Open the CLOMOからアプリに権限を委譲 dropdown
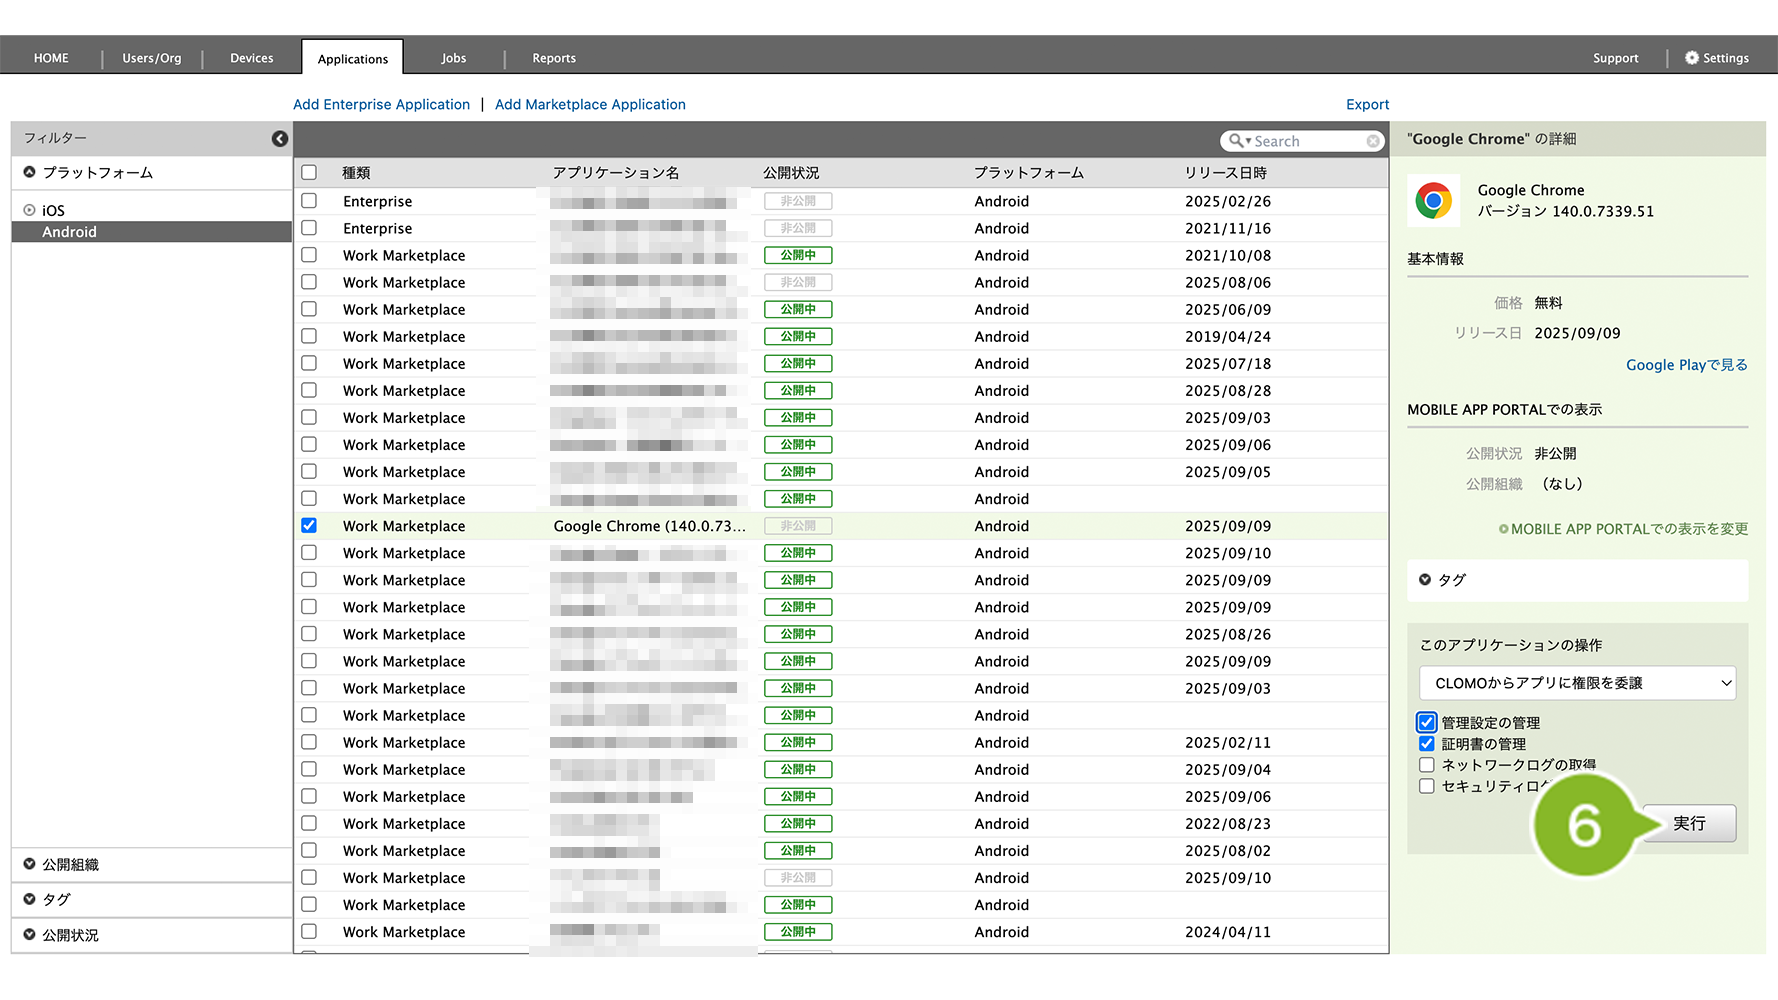The width and height of the screenshot is (1778, 1000). click(1577, 683)
